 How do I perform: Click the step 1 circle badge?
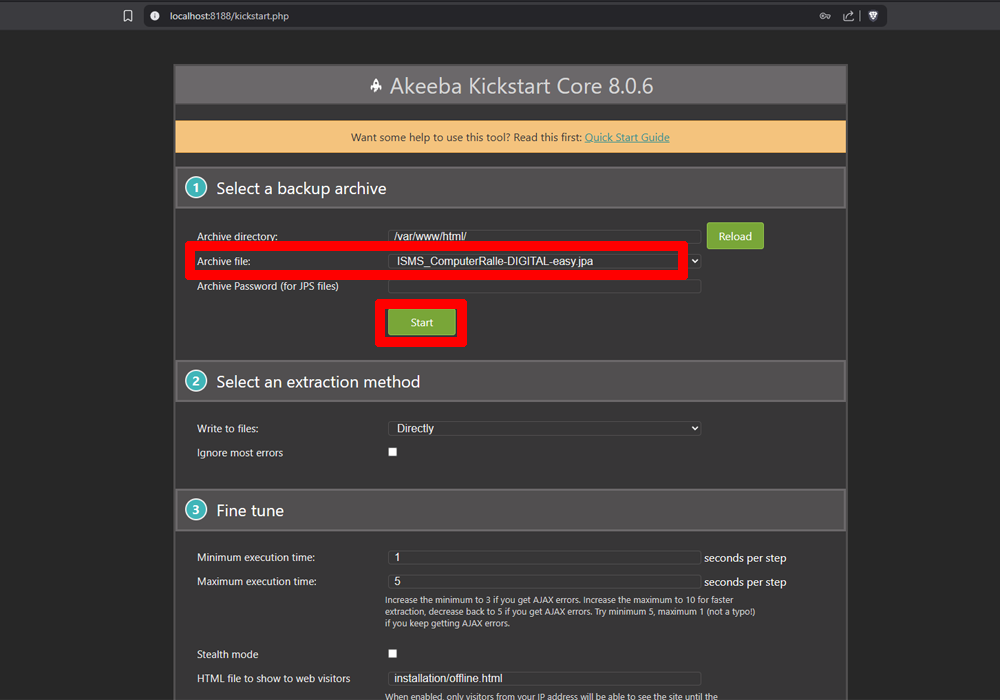195,187
